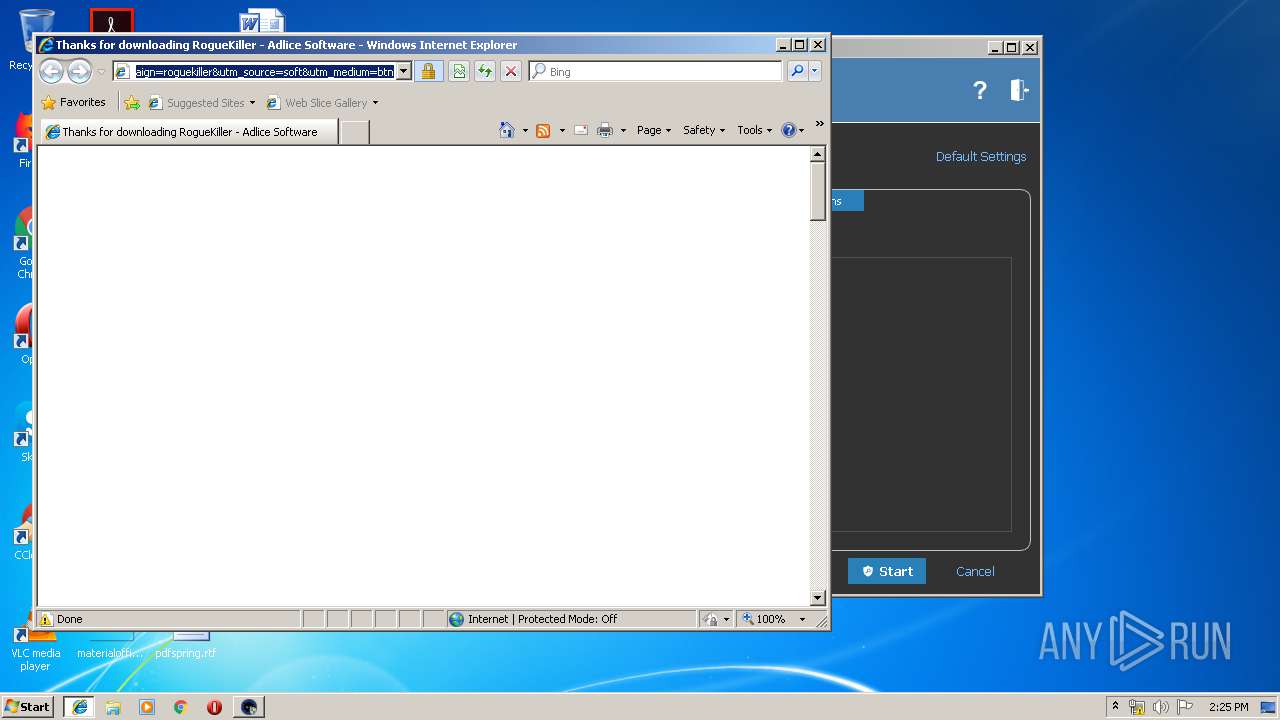Go back with the browser Back arrow
The width and height of the screenshot is (1280, 720).
tap(51, 71)
